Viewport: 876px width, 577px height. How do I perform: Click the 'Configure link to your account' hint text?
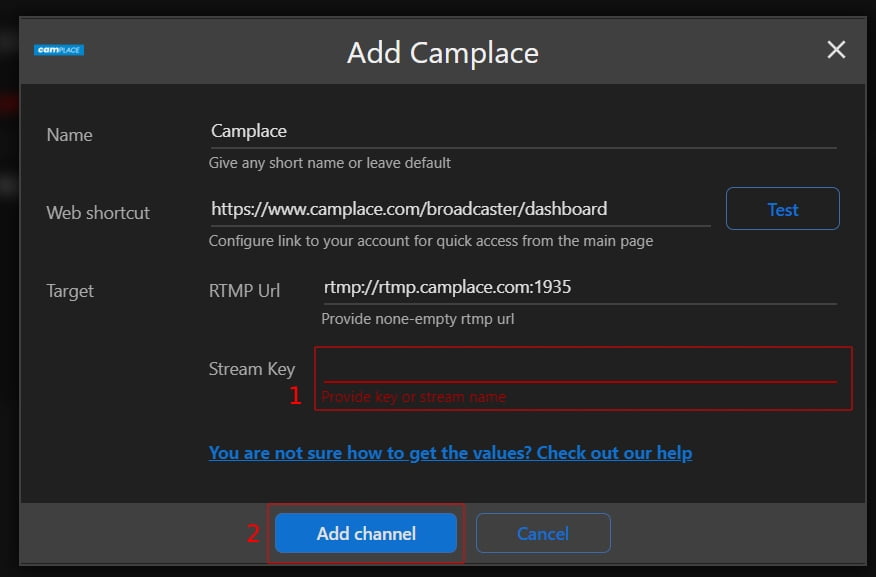tap(431, 241)
